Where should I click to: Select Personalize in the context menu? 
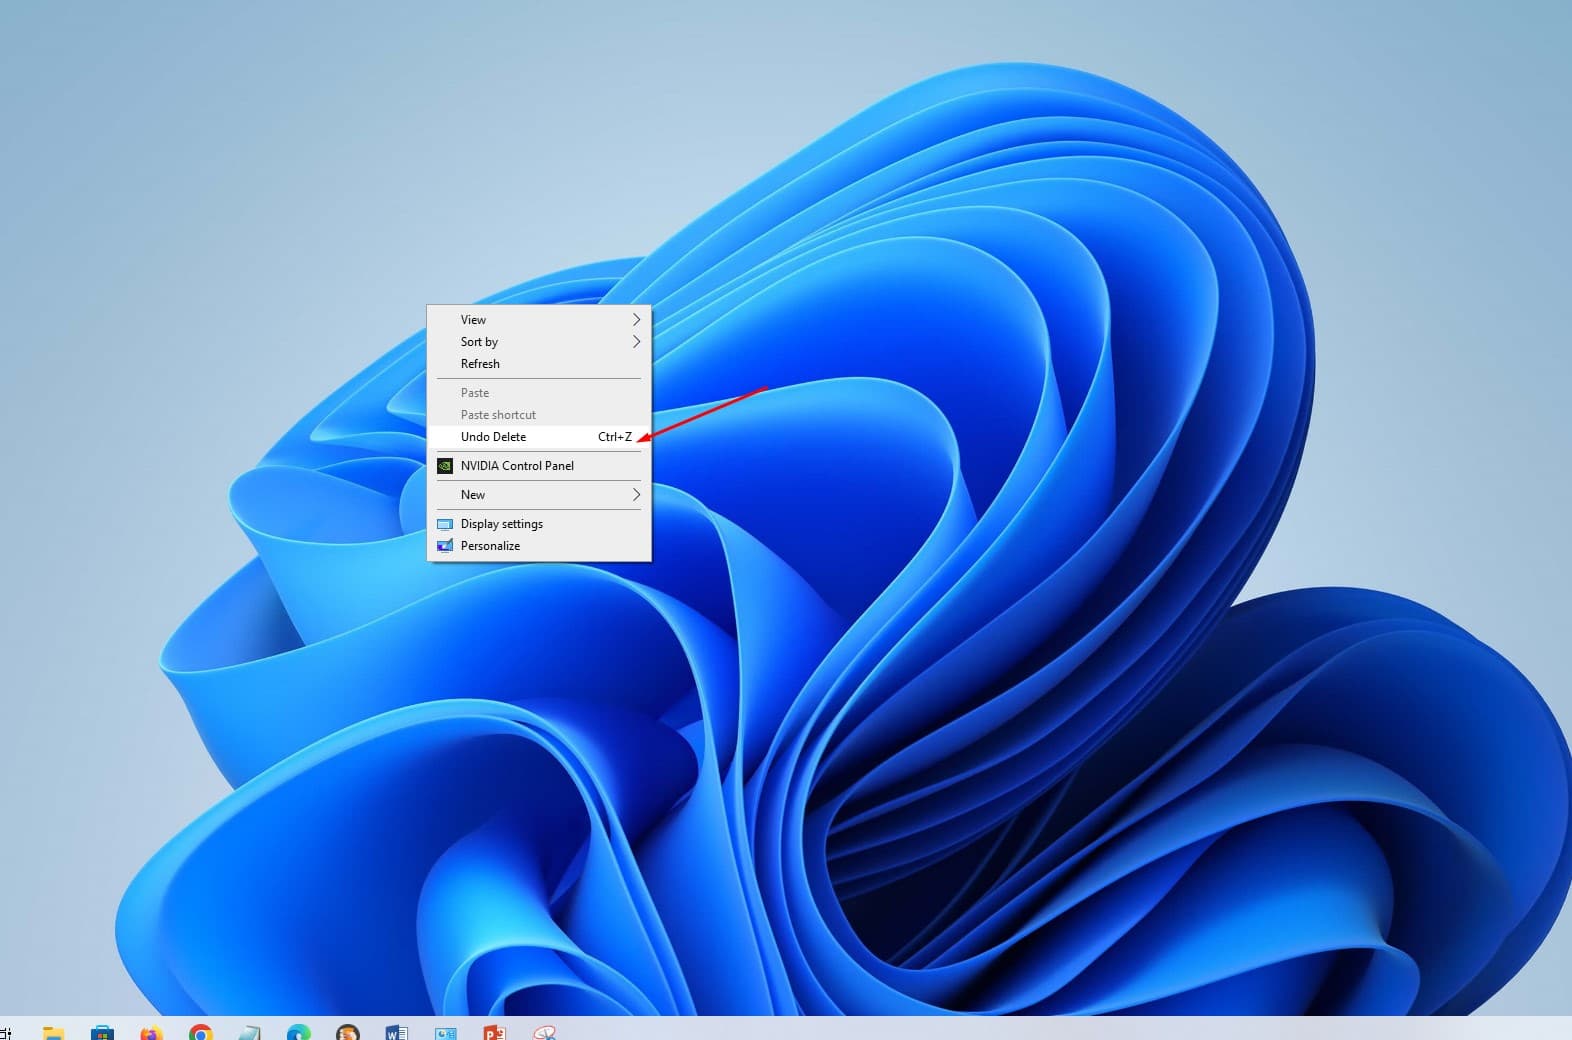(539, 546)
